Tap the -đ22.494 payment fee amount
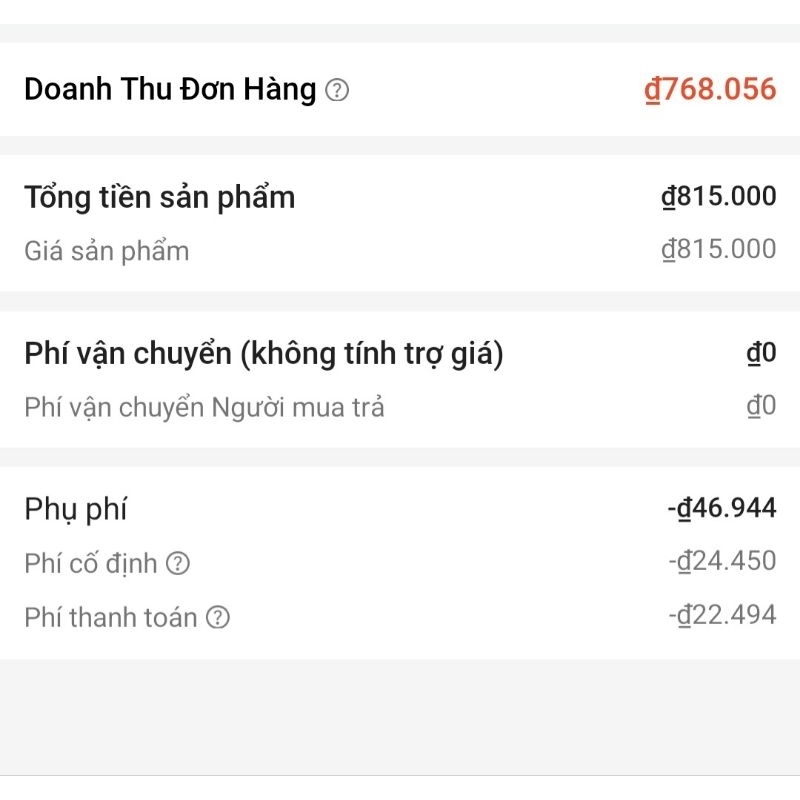800x800 pixels. click(722, 614)
